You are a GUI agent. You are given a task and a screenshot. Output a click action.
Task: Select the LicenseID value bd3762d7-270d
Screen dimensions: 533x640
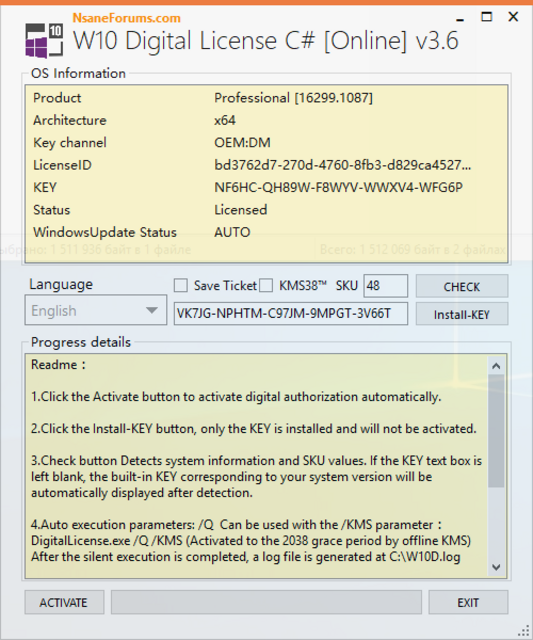[342, 165]
